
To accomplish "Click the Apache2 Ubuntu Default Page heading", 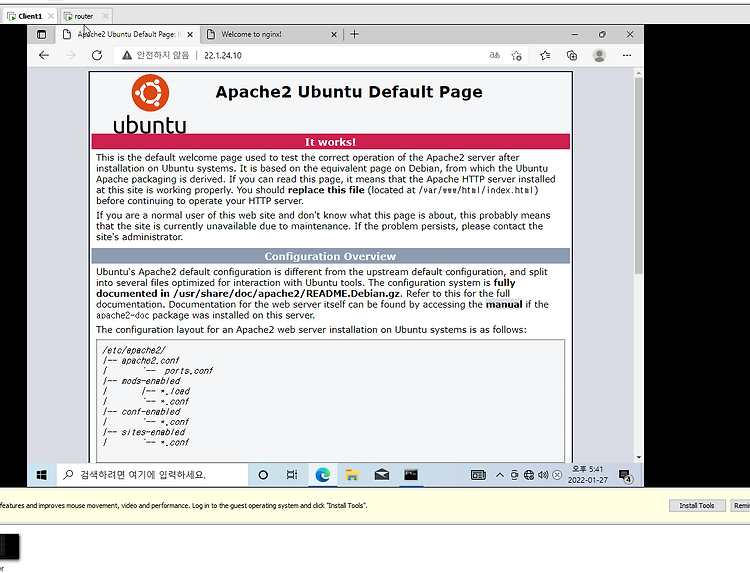I will pos(349,92).
